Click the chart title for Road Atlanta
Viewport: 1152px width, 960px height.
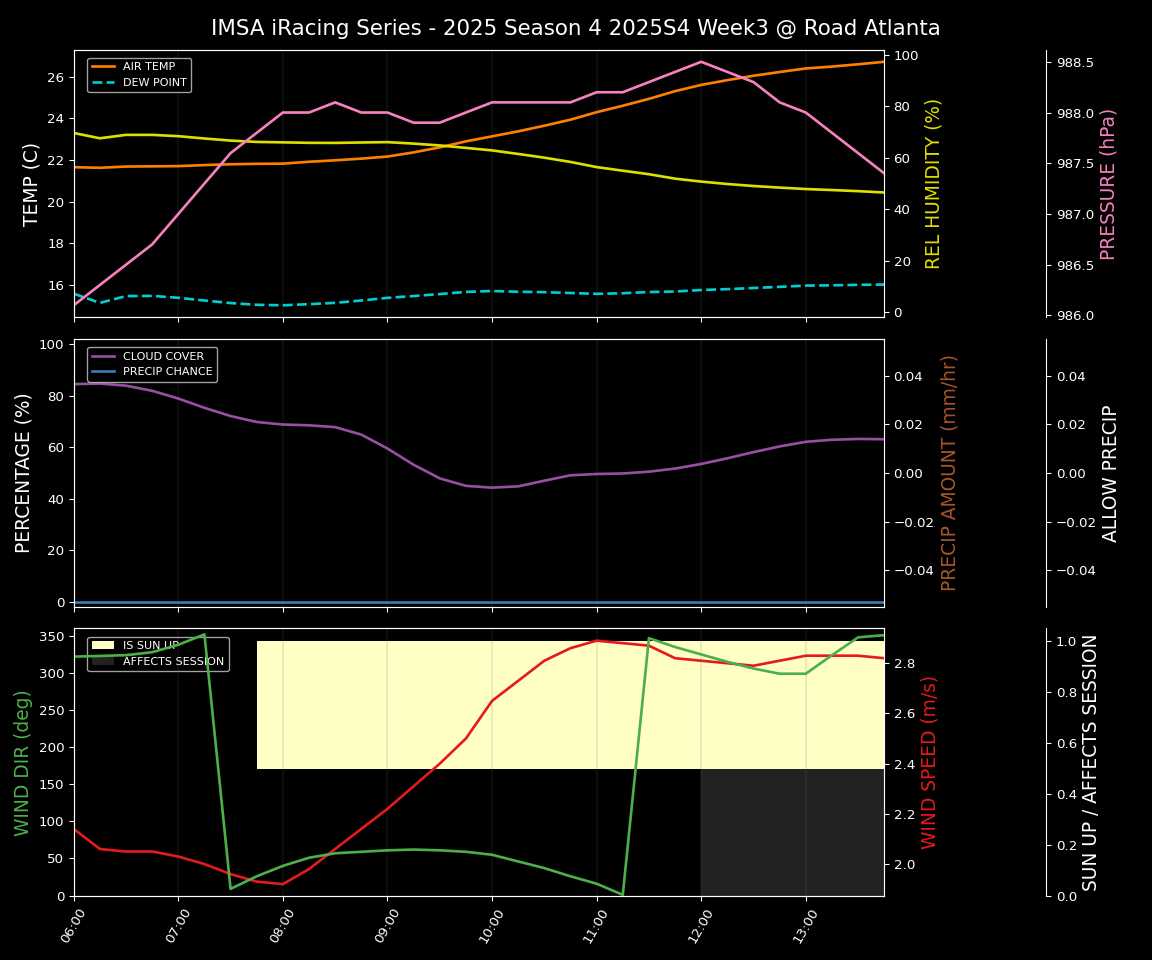click(x=575, y=28)
